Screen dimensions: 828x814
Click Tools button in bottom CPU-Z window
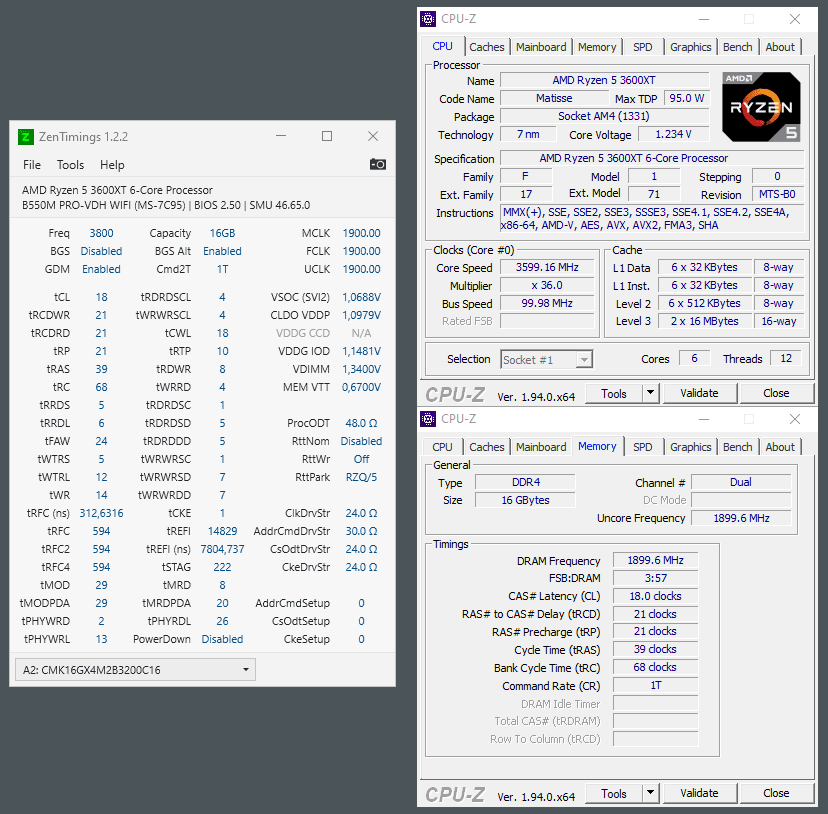pos(614,793)
